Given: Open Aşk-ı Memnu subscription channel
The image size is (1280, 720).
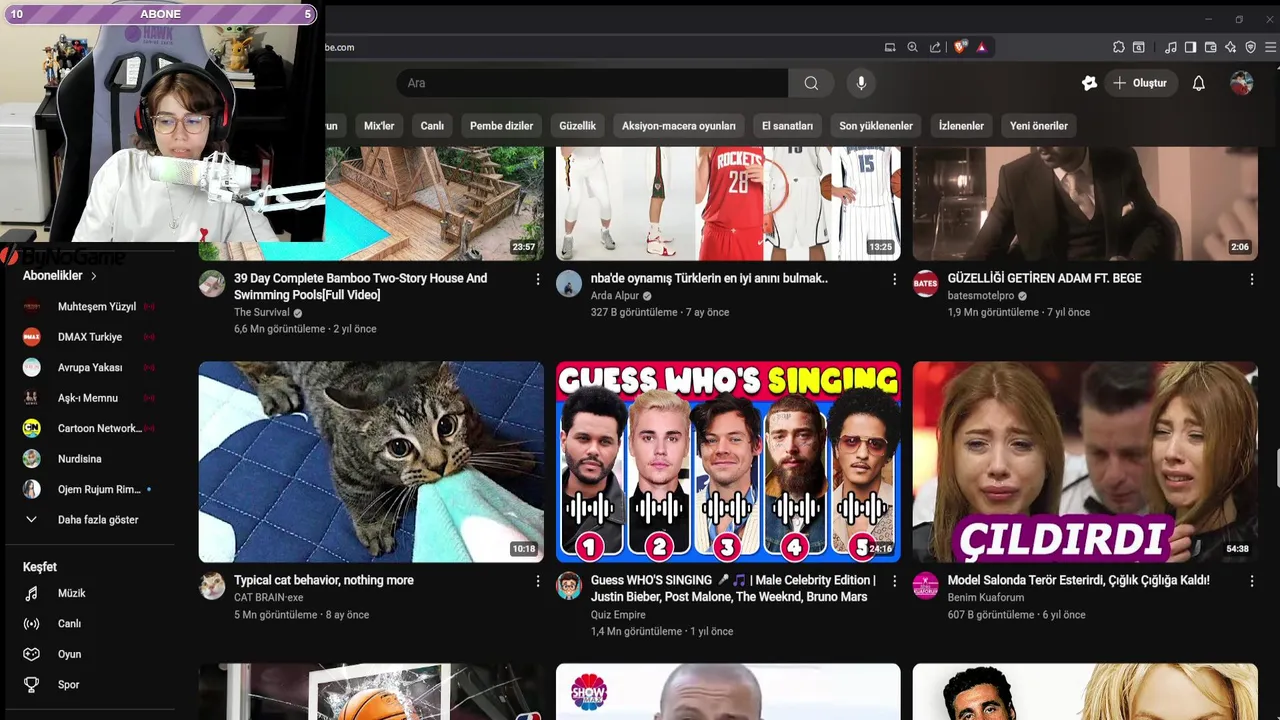Looking at the screenshot, I should [90, 398].
